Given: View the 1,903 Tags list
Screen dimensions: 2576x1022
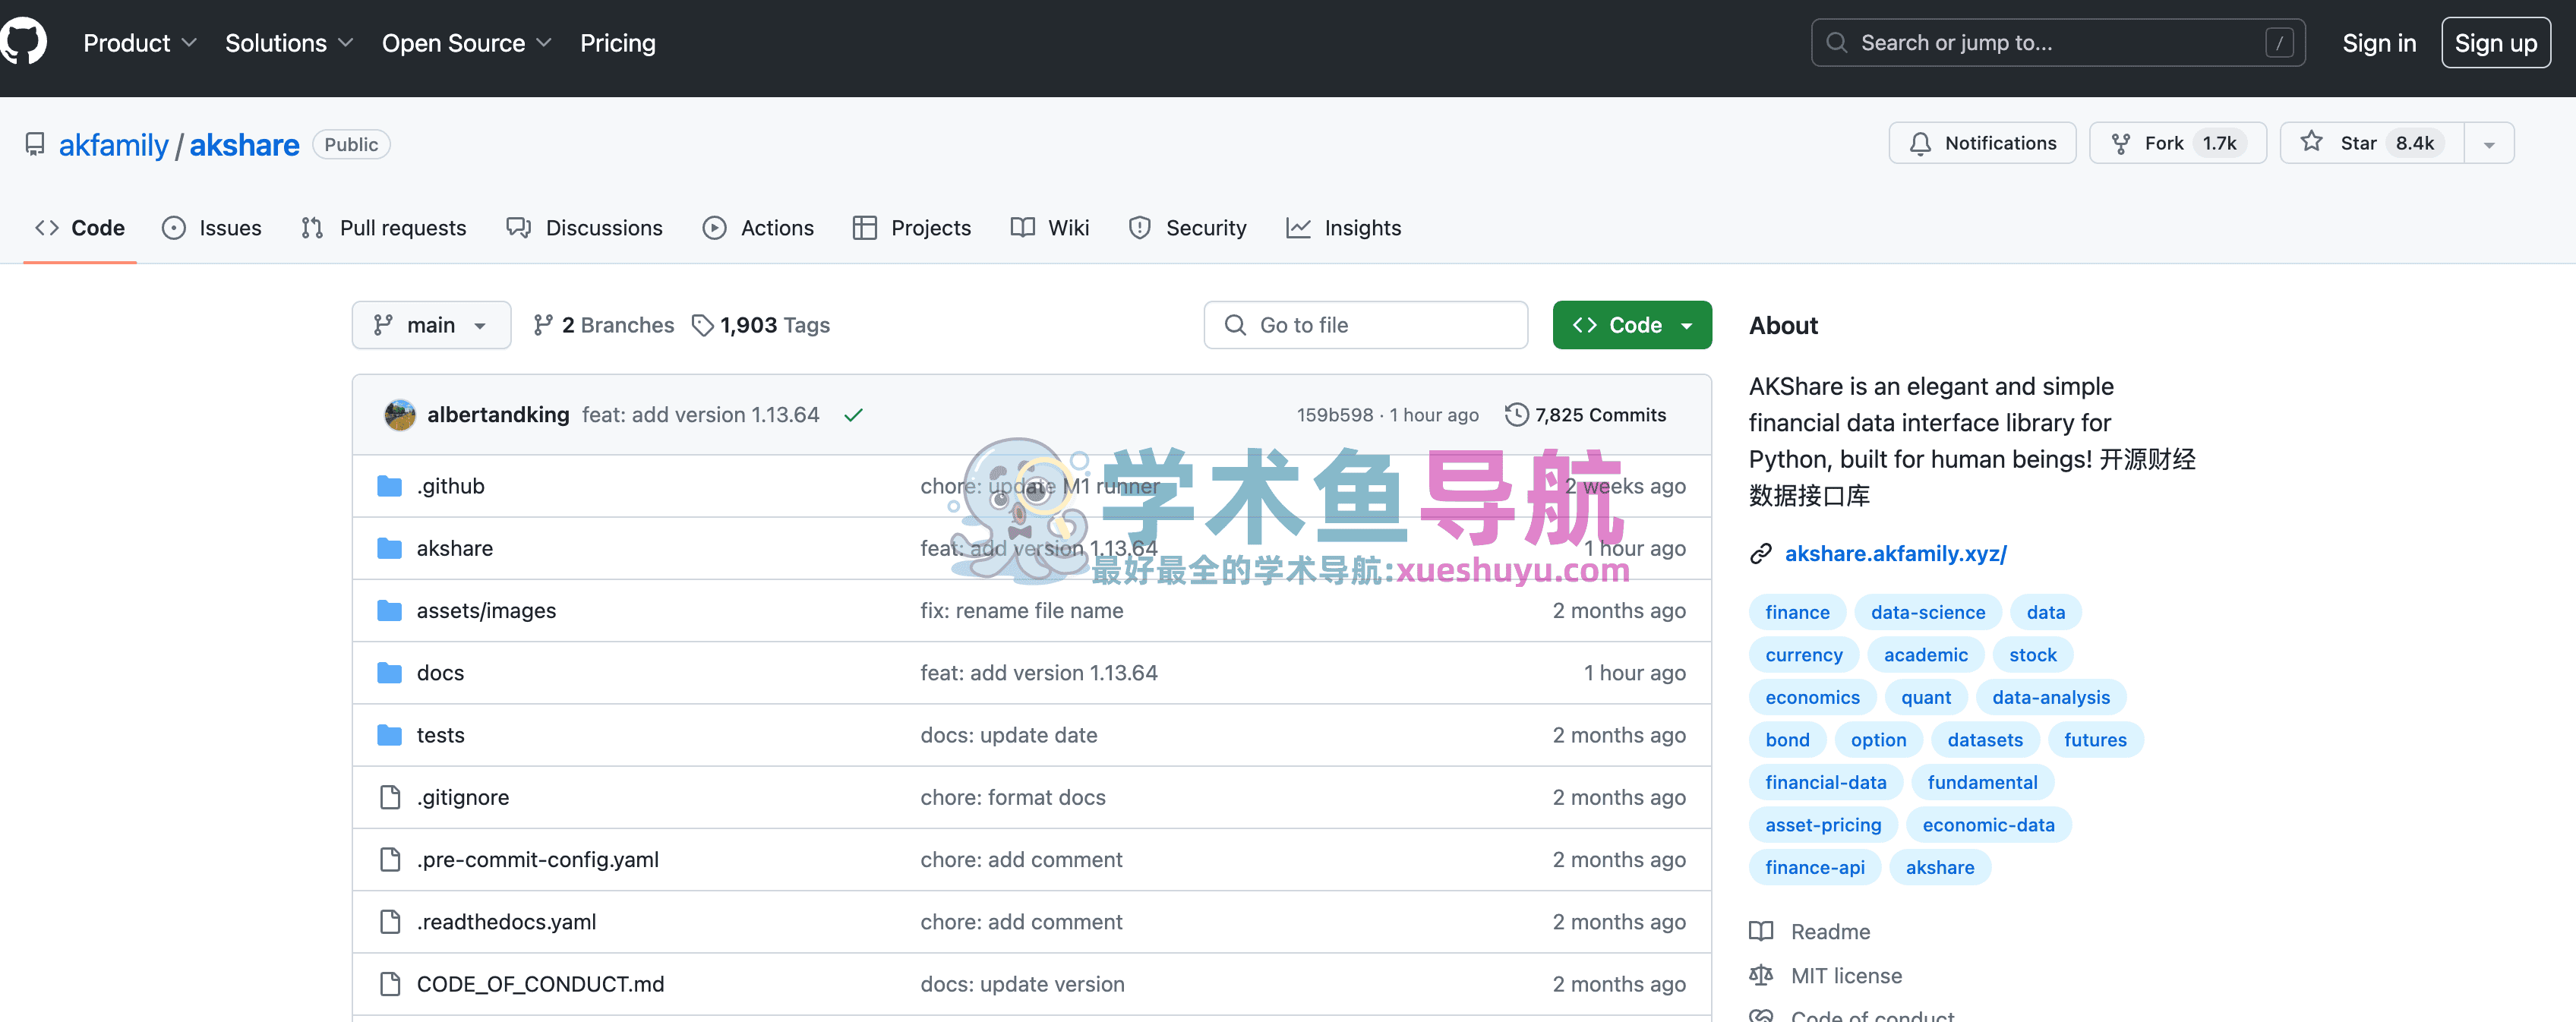Looking at the screenshot, I should point(761,325).
